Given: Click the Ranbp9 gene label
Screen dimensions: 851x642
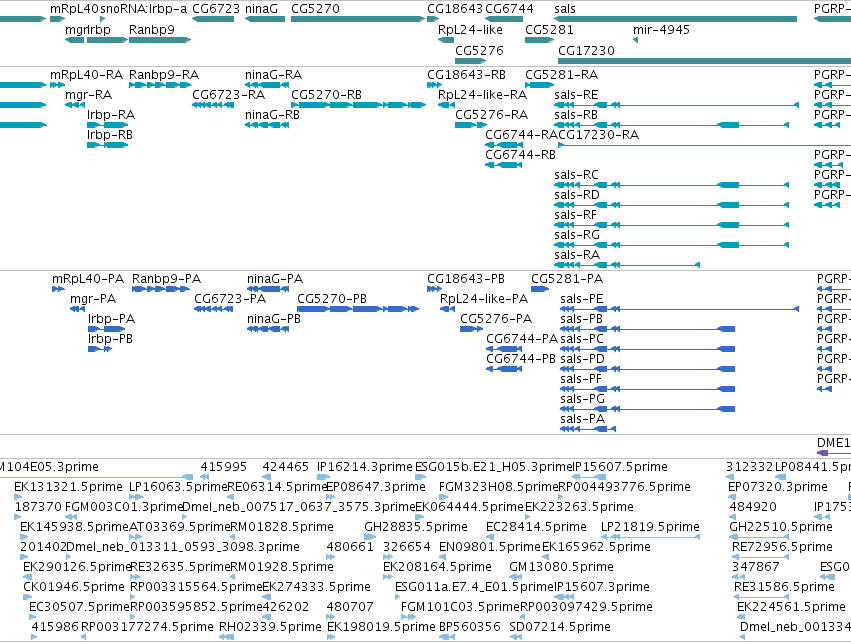Looking at the screenshot, I should pos(151,29).
